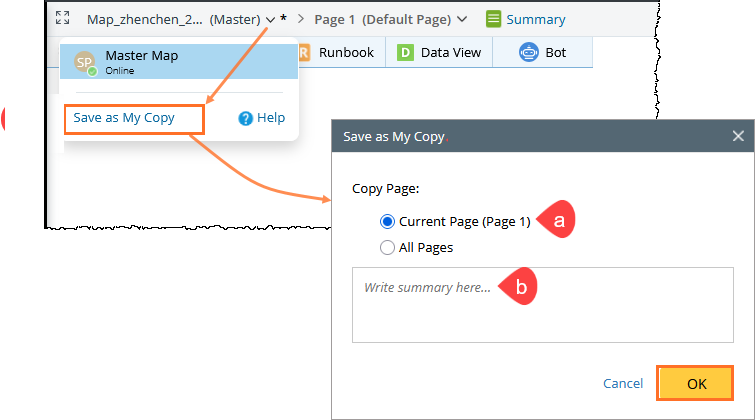Open the Bot tab
This screenshot has width=755, height=420.
(542, 52)
